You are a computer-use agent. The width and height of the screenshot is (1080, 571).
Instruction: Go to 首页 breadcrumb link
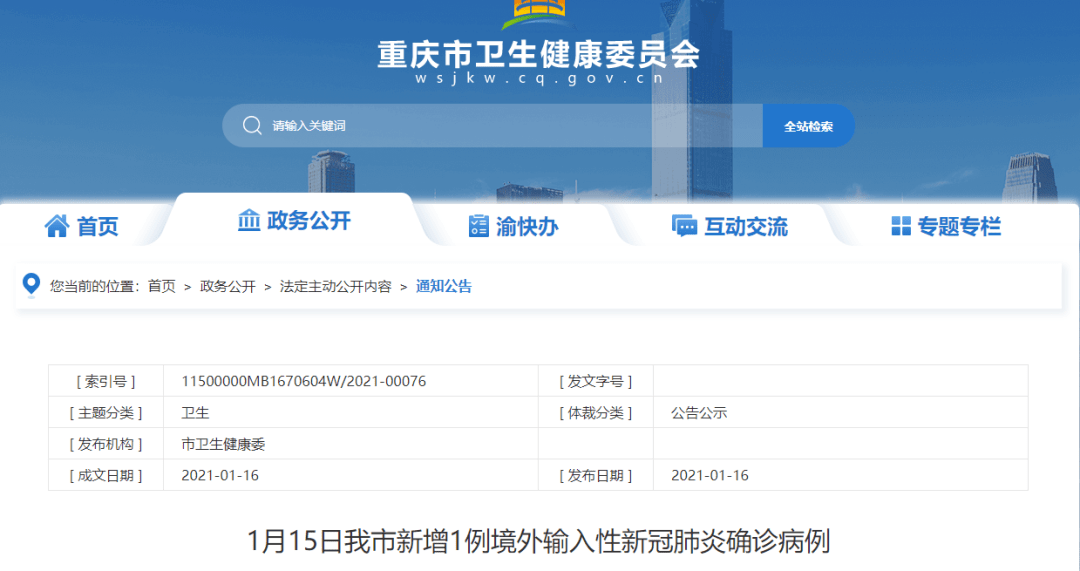click(x=162, y=286)
